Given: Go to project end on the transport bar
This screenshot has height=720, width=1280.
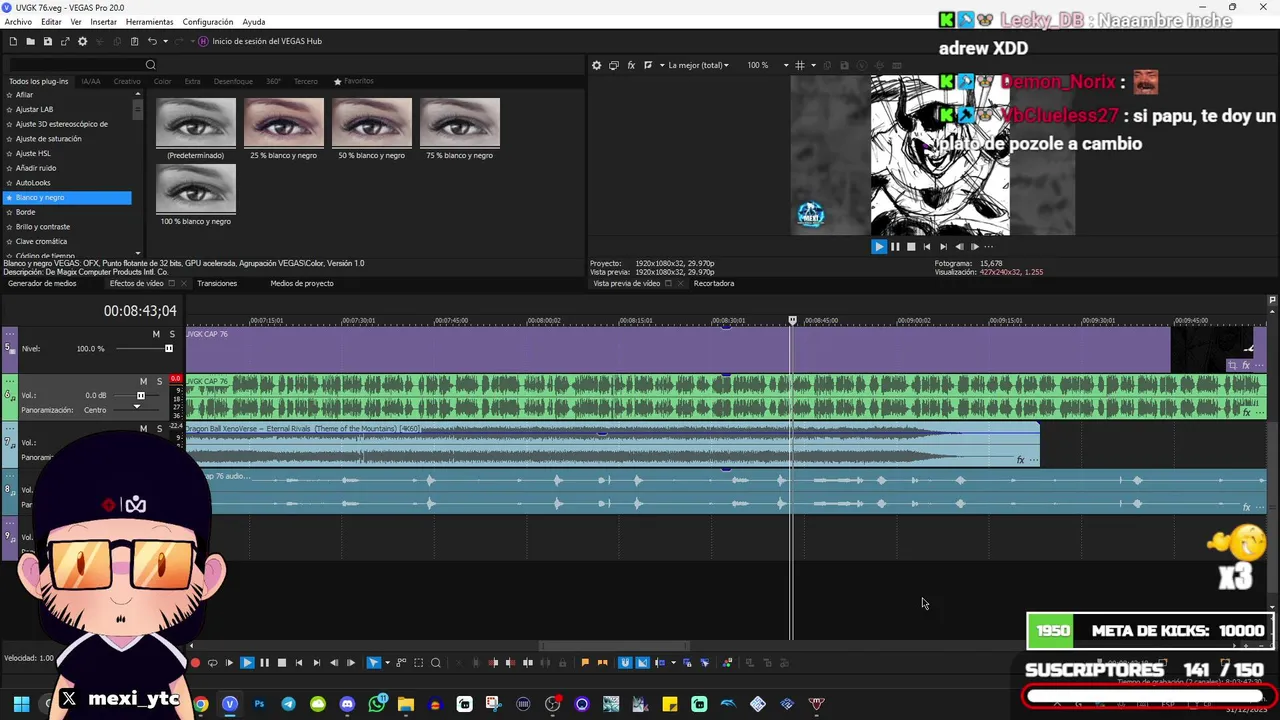Looking at the screenshot, I should click(x=316, y=662).
